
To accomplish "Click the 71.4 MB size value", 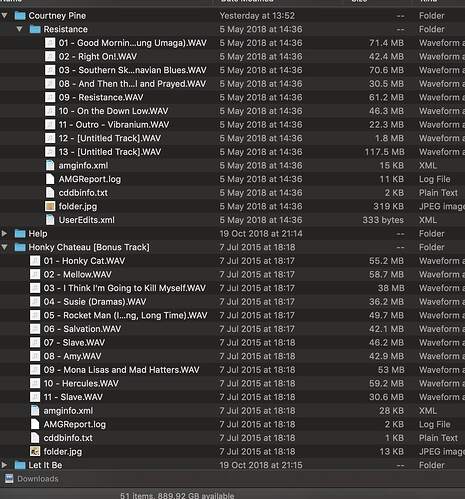I will click(386, 43).
